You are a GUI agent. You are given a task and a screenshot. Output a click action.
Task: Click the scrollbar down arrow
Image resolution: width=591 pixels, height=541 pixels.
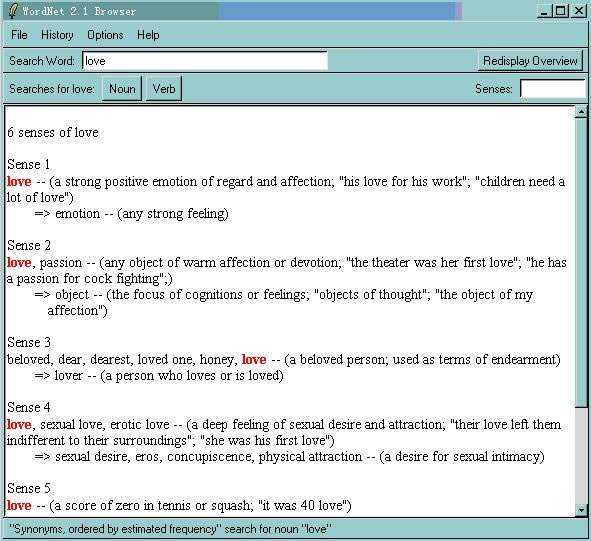(x=581, y=510)
